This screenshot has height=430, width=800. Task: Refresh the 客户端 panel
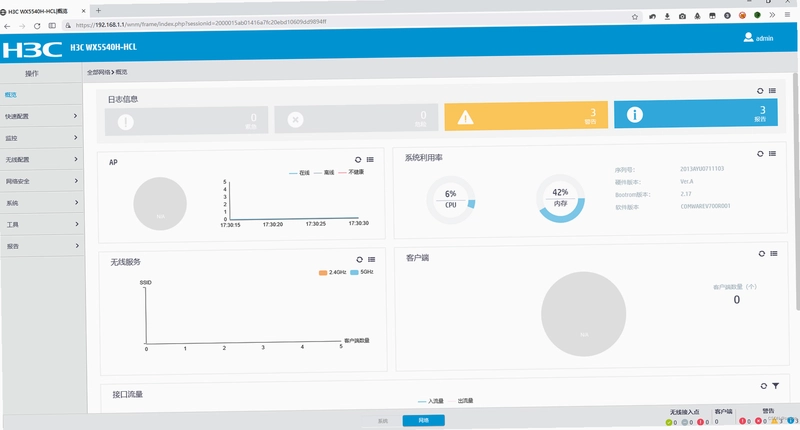click(761, 254)
